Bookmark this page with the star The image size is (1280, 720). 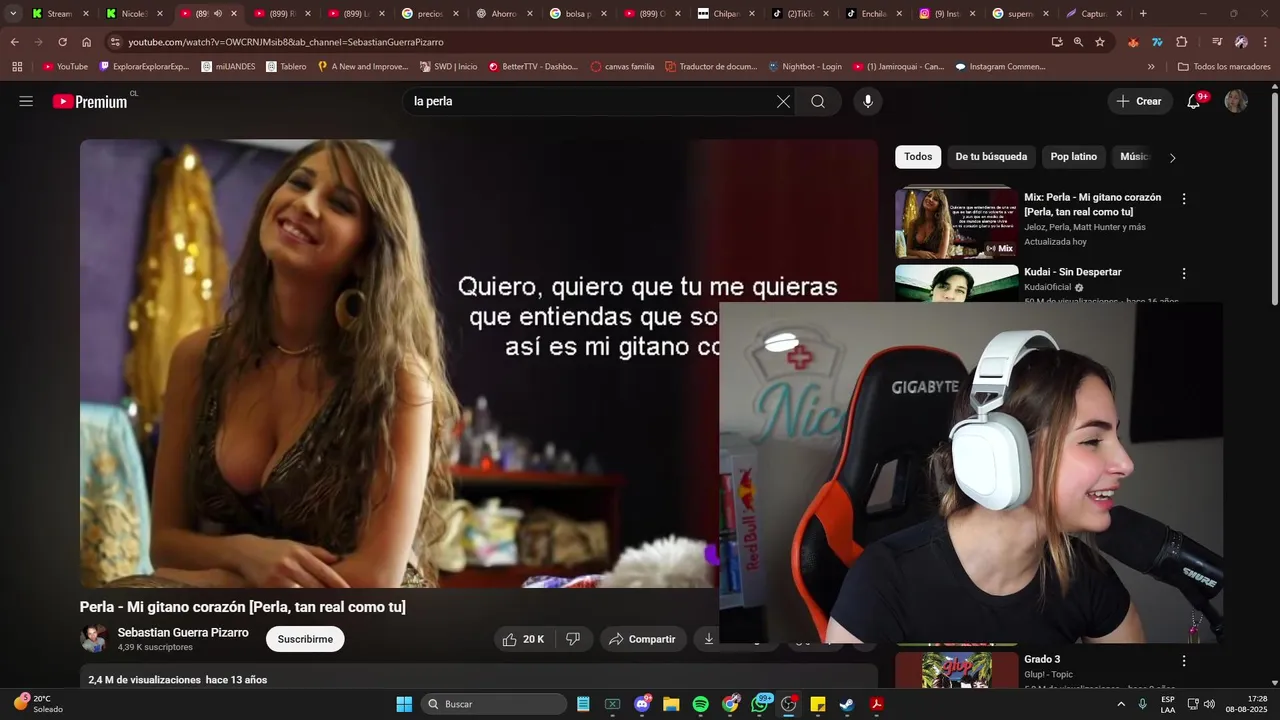click(1100, 42)
